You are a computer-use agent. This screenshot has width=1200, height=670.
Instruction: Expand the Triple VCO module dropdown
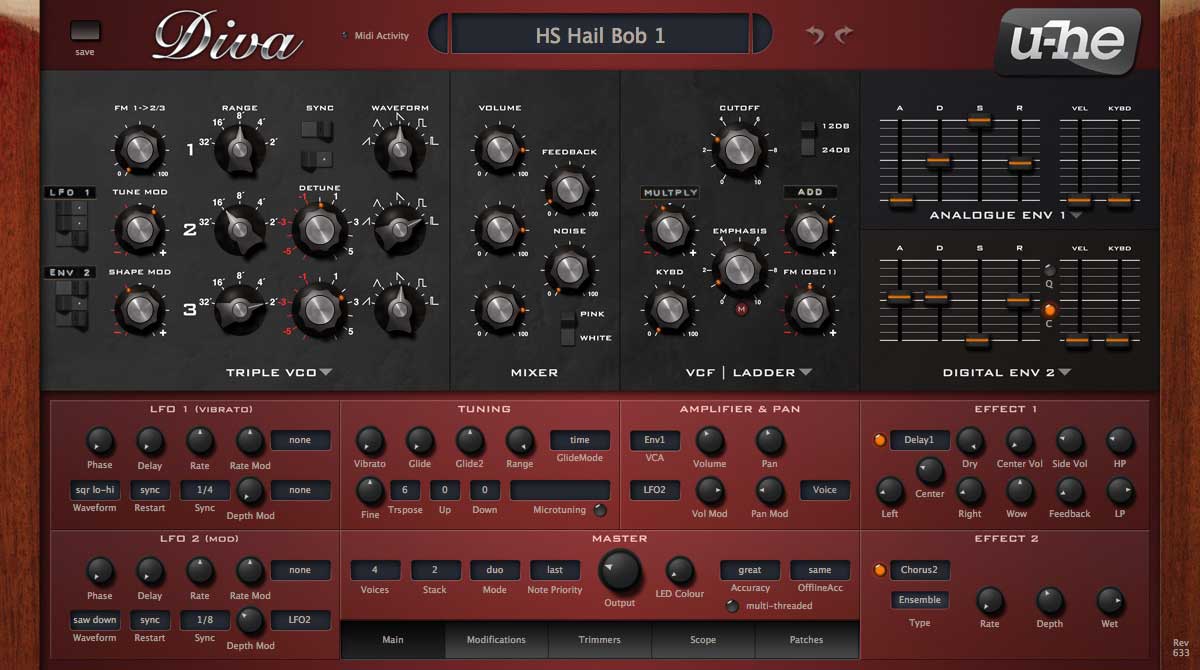(x=326, y=373)
